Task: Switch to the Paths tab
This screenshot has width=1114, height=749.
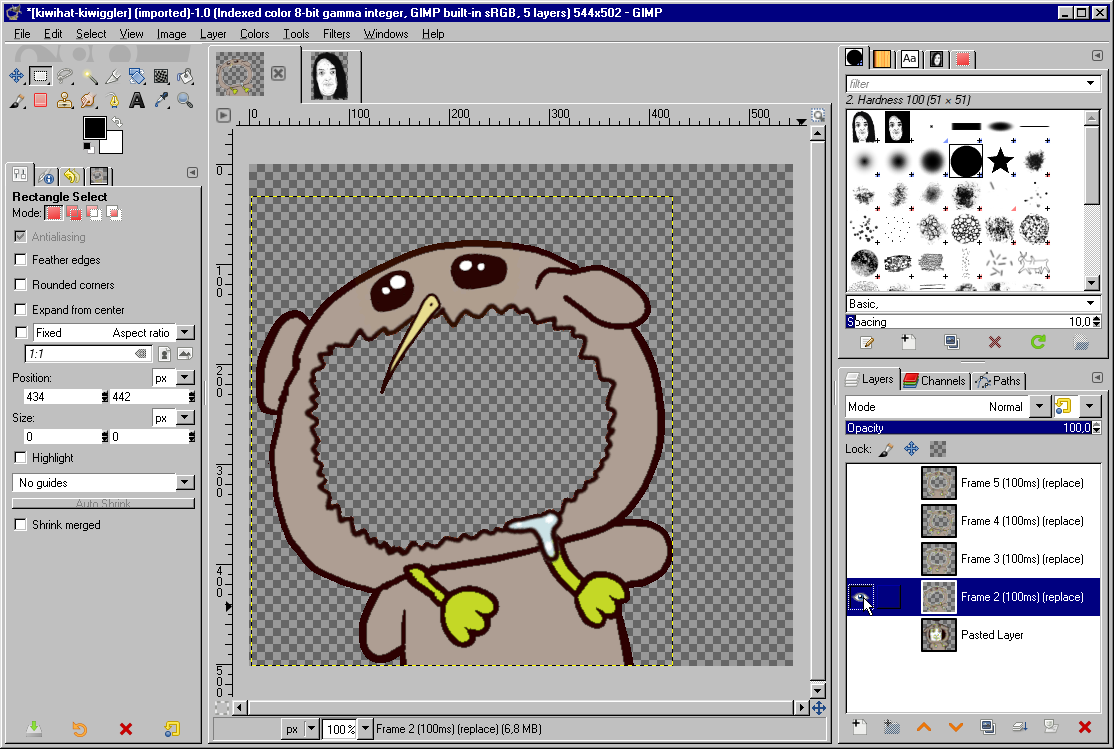Action: 999,381
